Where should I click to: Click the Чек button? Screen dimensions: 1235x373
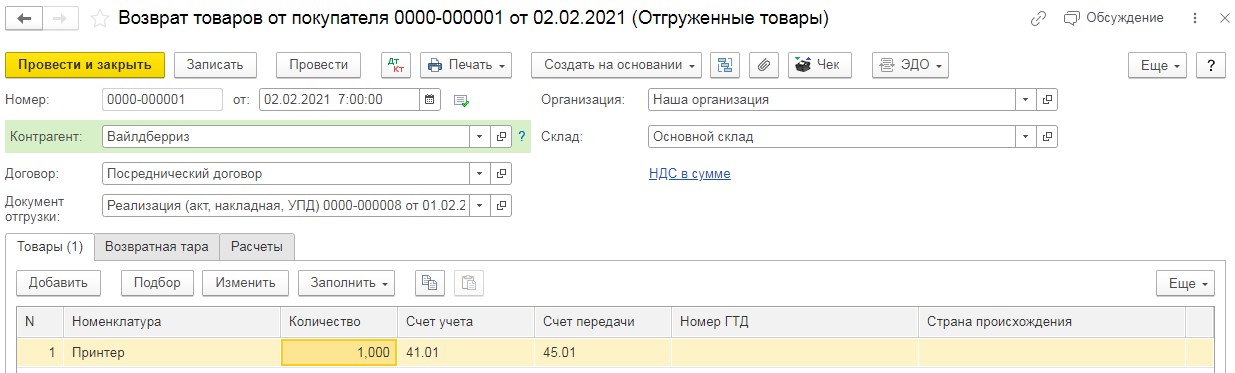819,65
